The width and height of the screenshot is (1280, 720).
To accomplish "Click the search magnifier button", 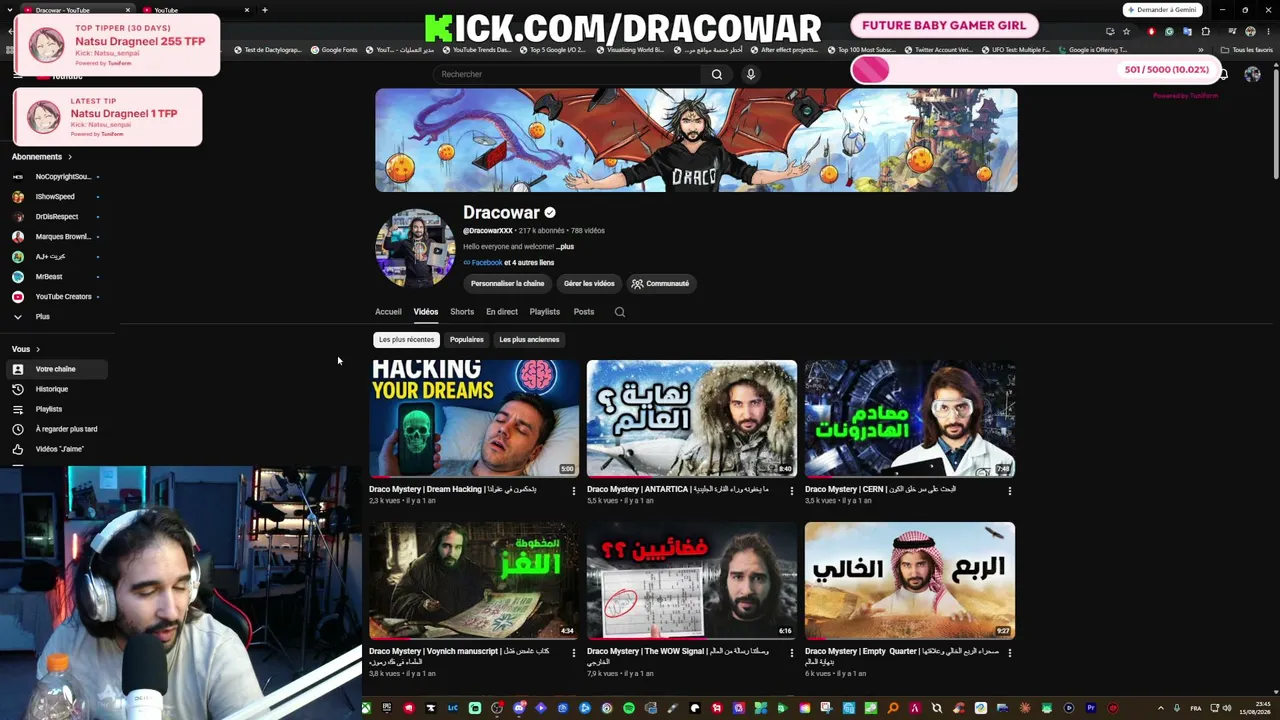I will 717,74.
